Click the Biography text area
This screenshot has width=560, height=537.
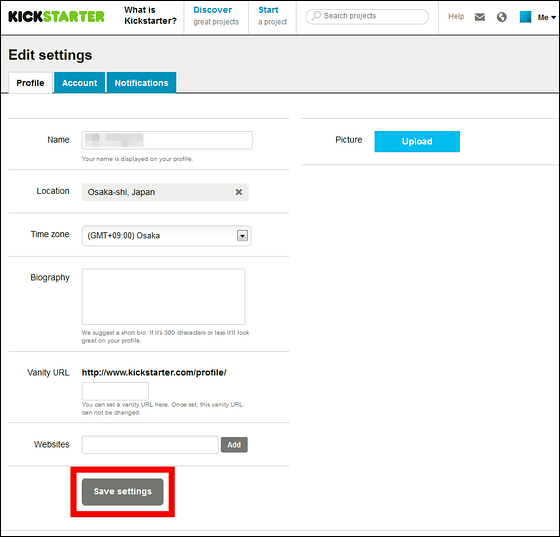(164, 297)
